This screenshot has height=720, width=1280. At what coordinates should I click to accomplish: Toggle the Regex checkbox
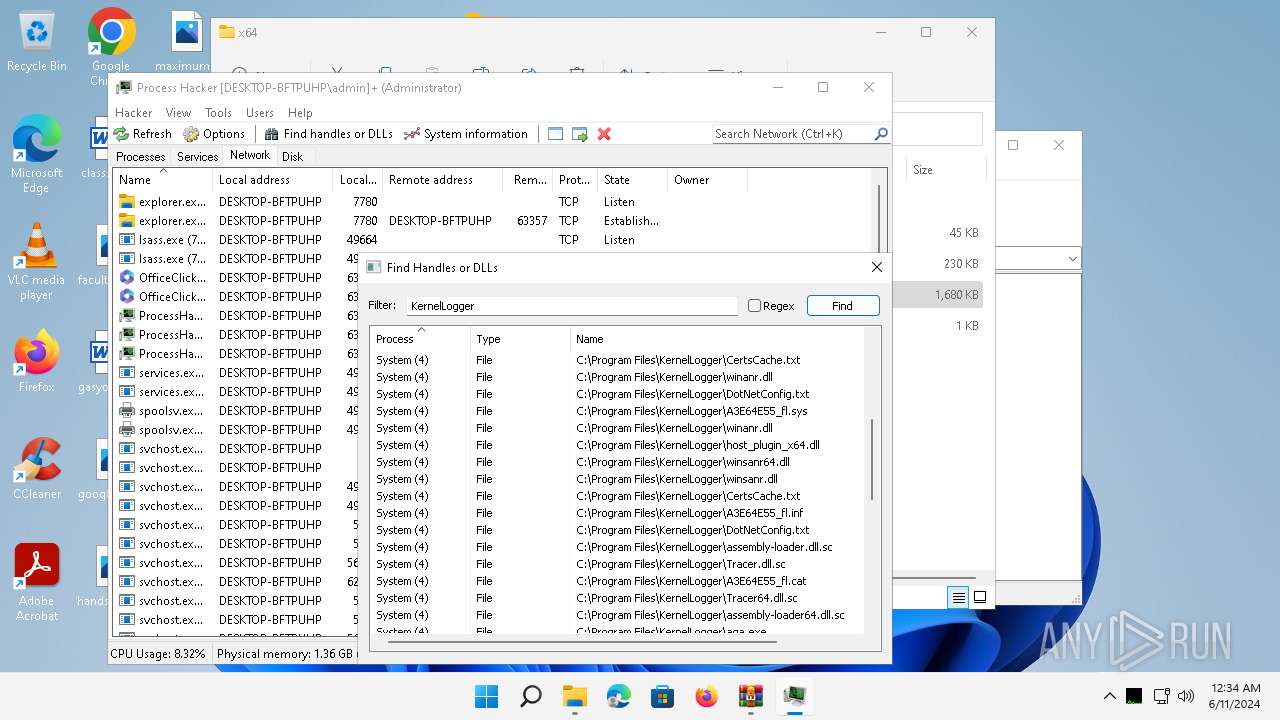pyautogui.click(x=755, y=306)
